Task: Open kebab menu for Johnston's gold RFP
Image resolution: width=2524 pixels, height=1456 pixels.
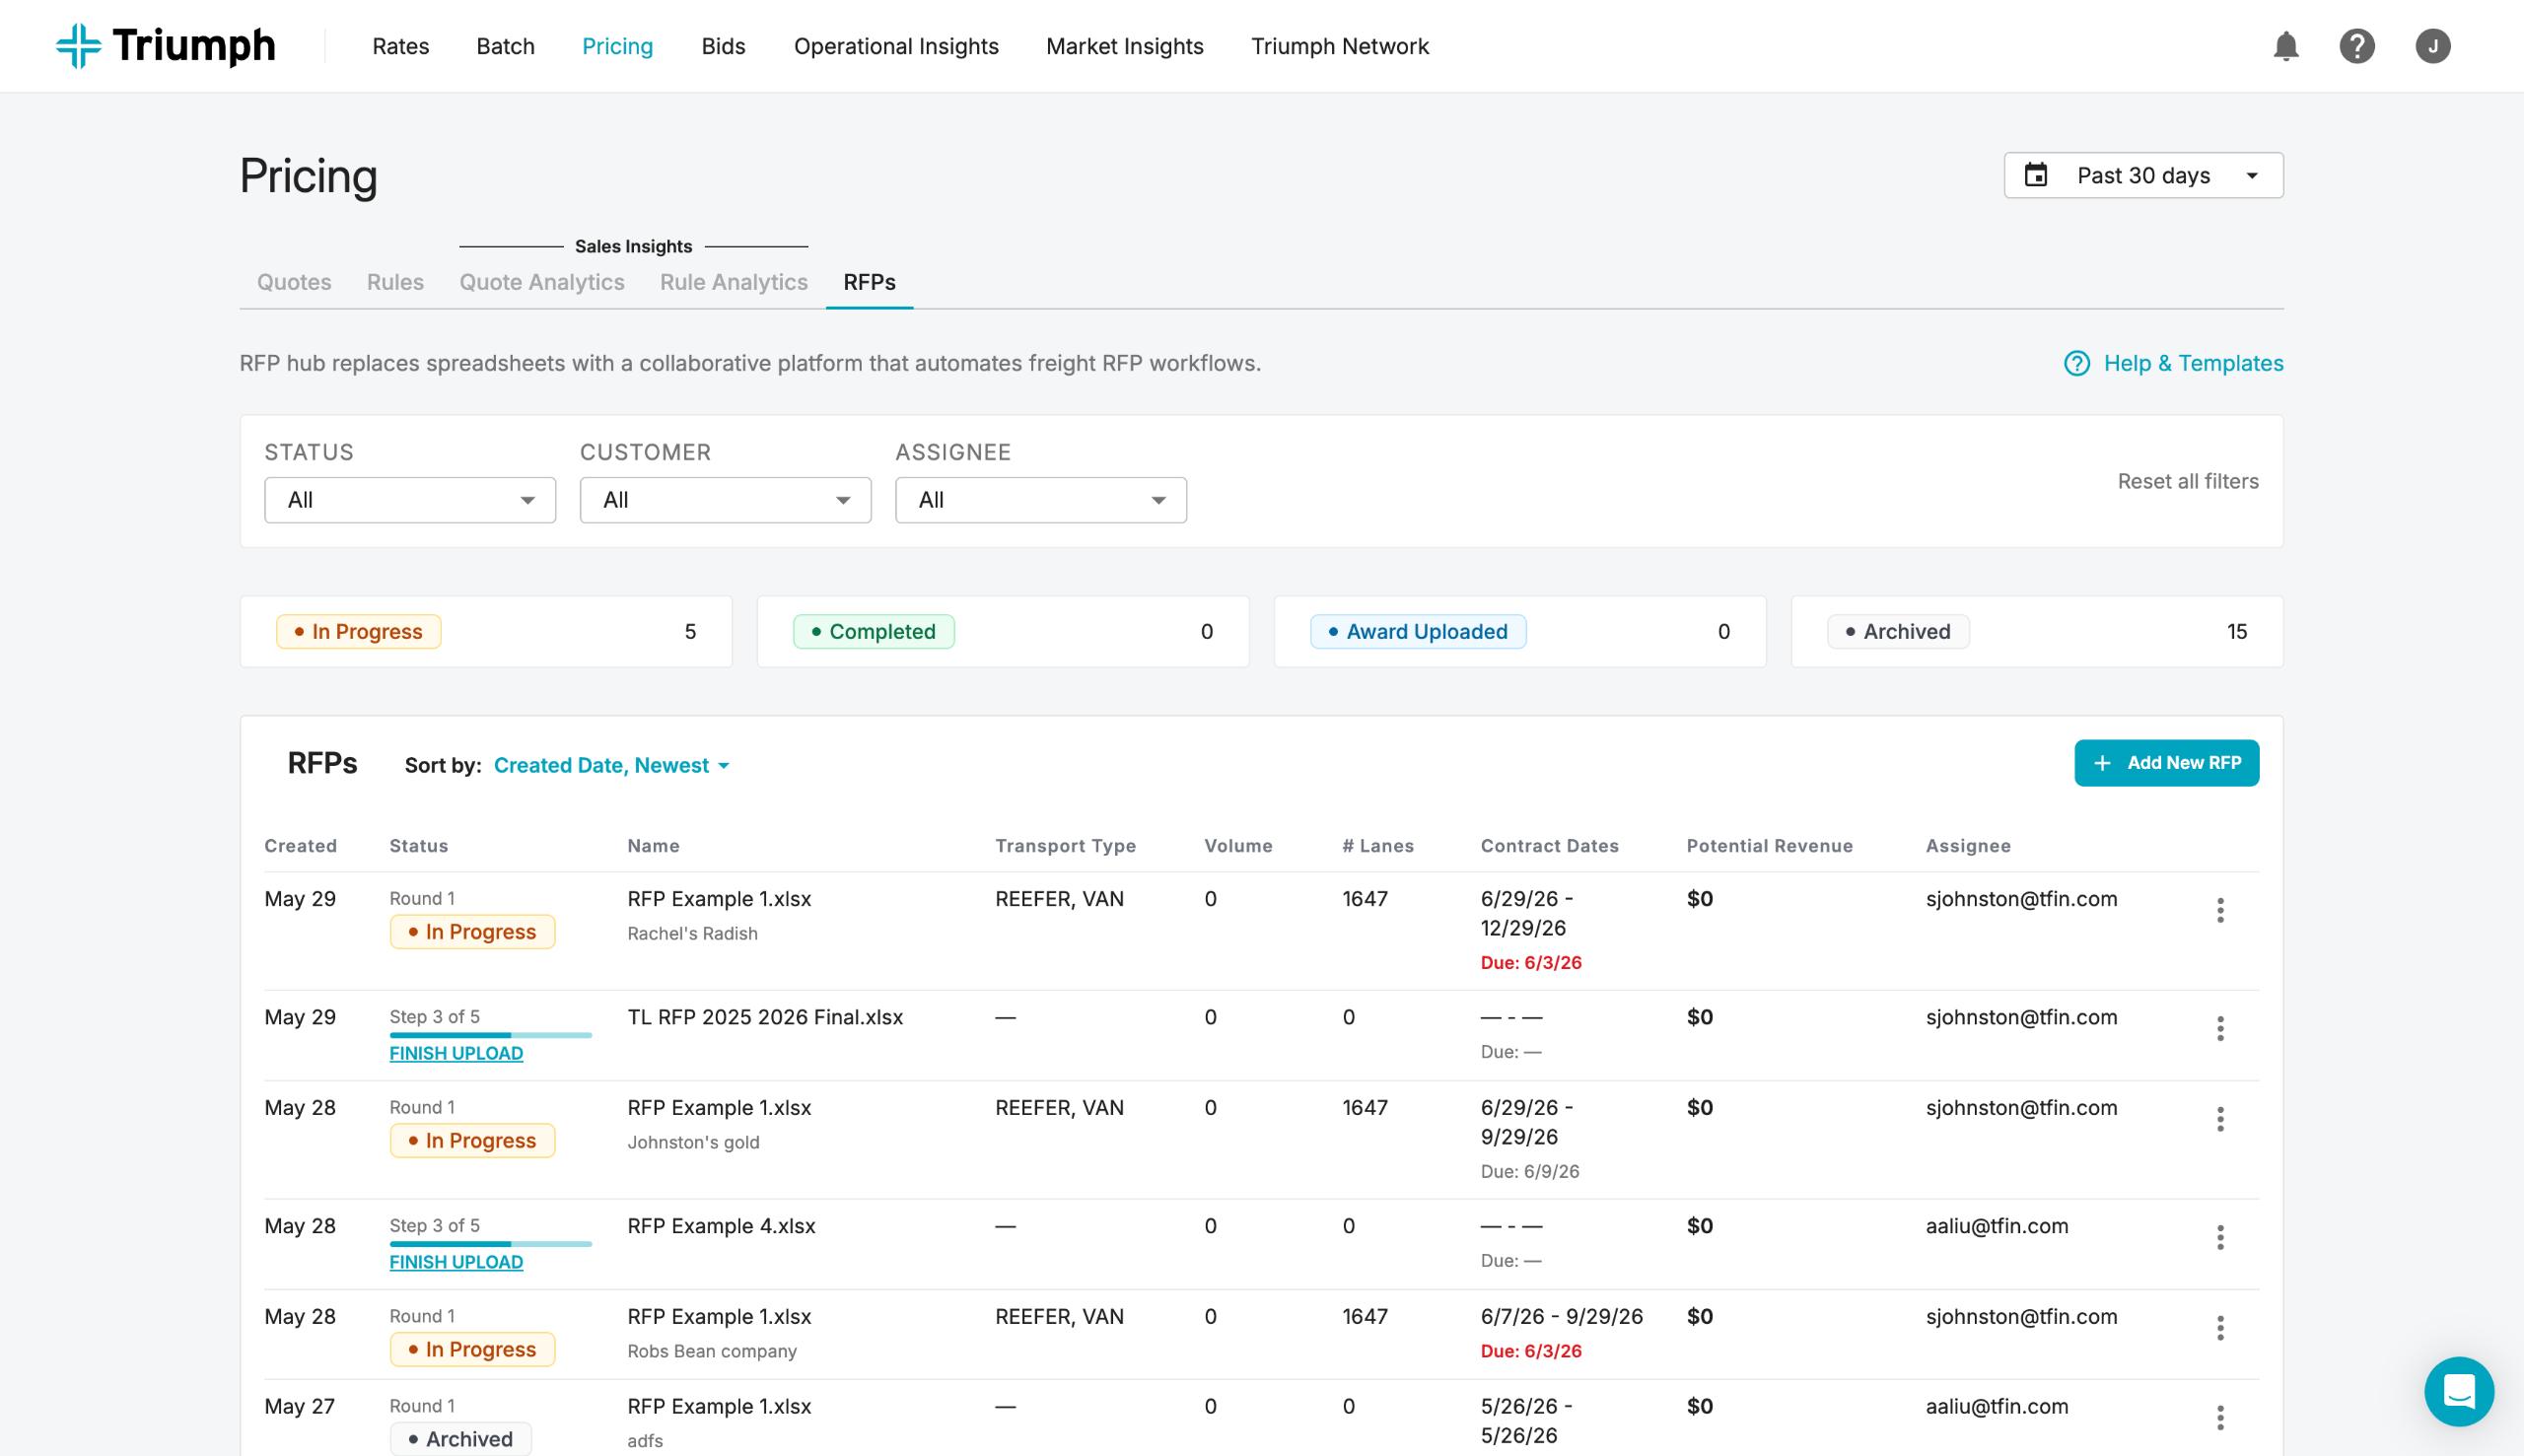Action: click(2220, 1119)
